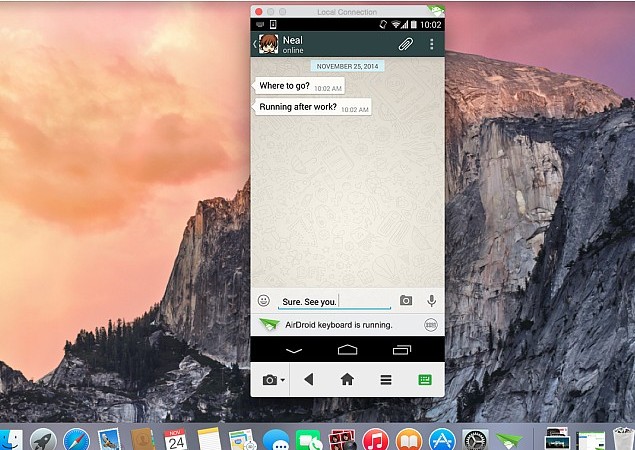Click the AirDroid home toolbar icon
635x450 pixels.
[347, 380]
